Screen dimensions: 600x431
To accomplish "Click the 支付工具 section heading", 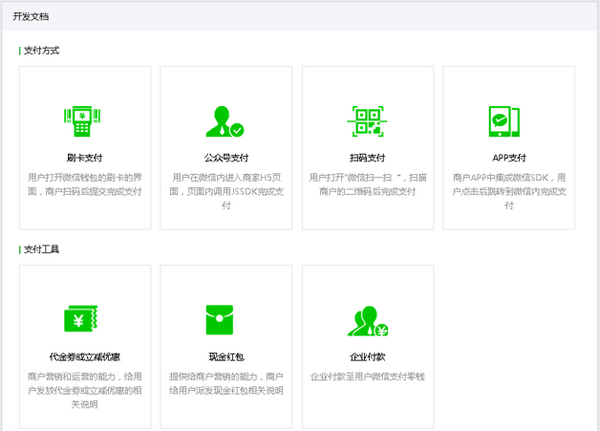I will click(41, 248).
